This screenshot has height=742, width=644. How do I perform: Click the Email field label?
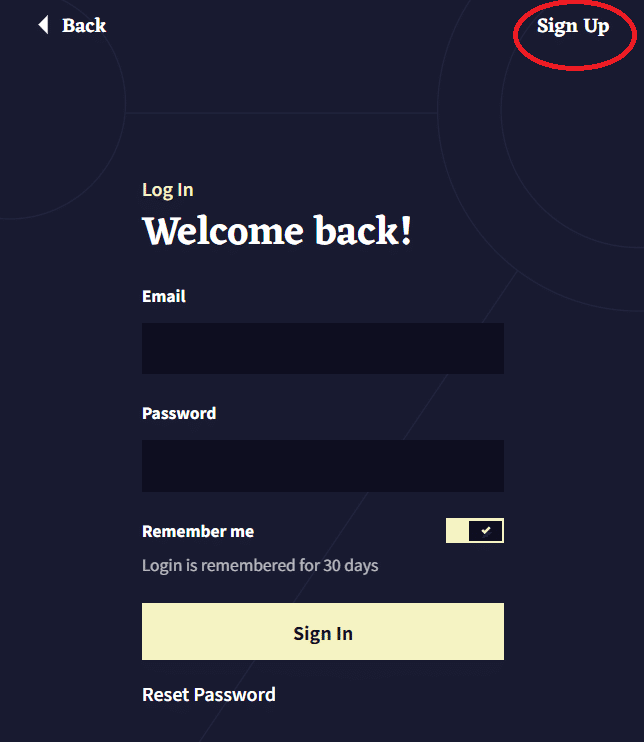click(x=164, y=296)
